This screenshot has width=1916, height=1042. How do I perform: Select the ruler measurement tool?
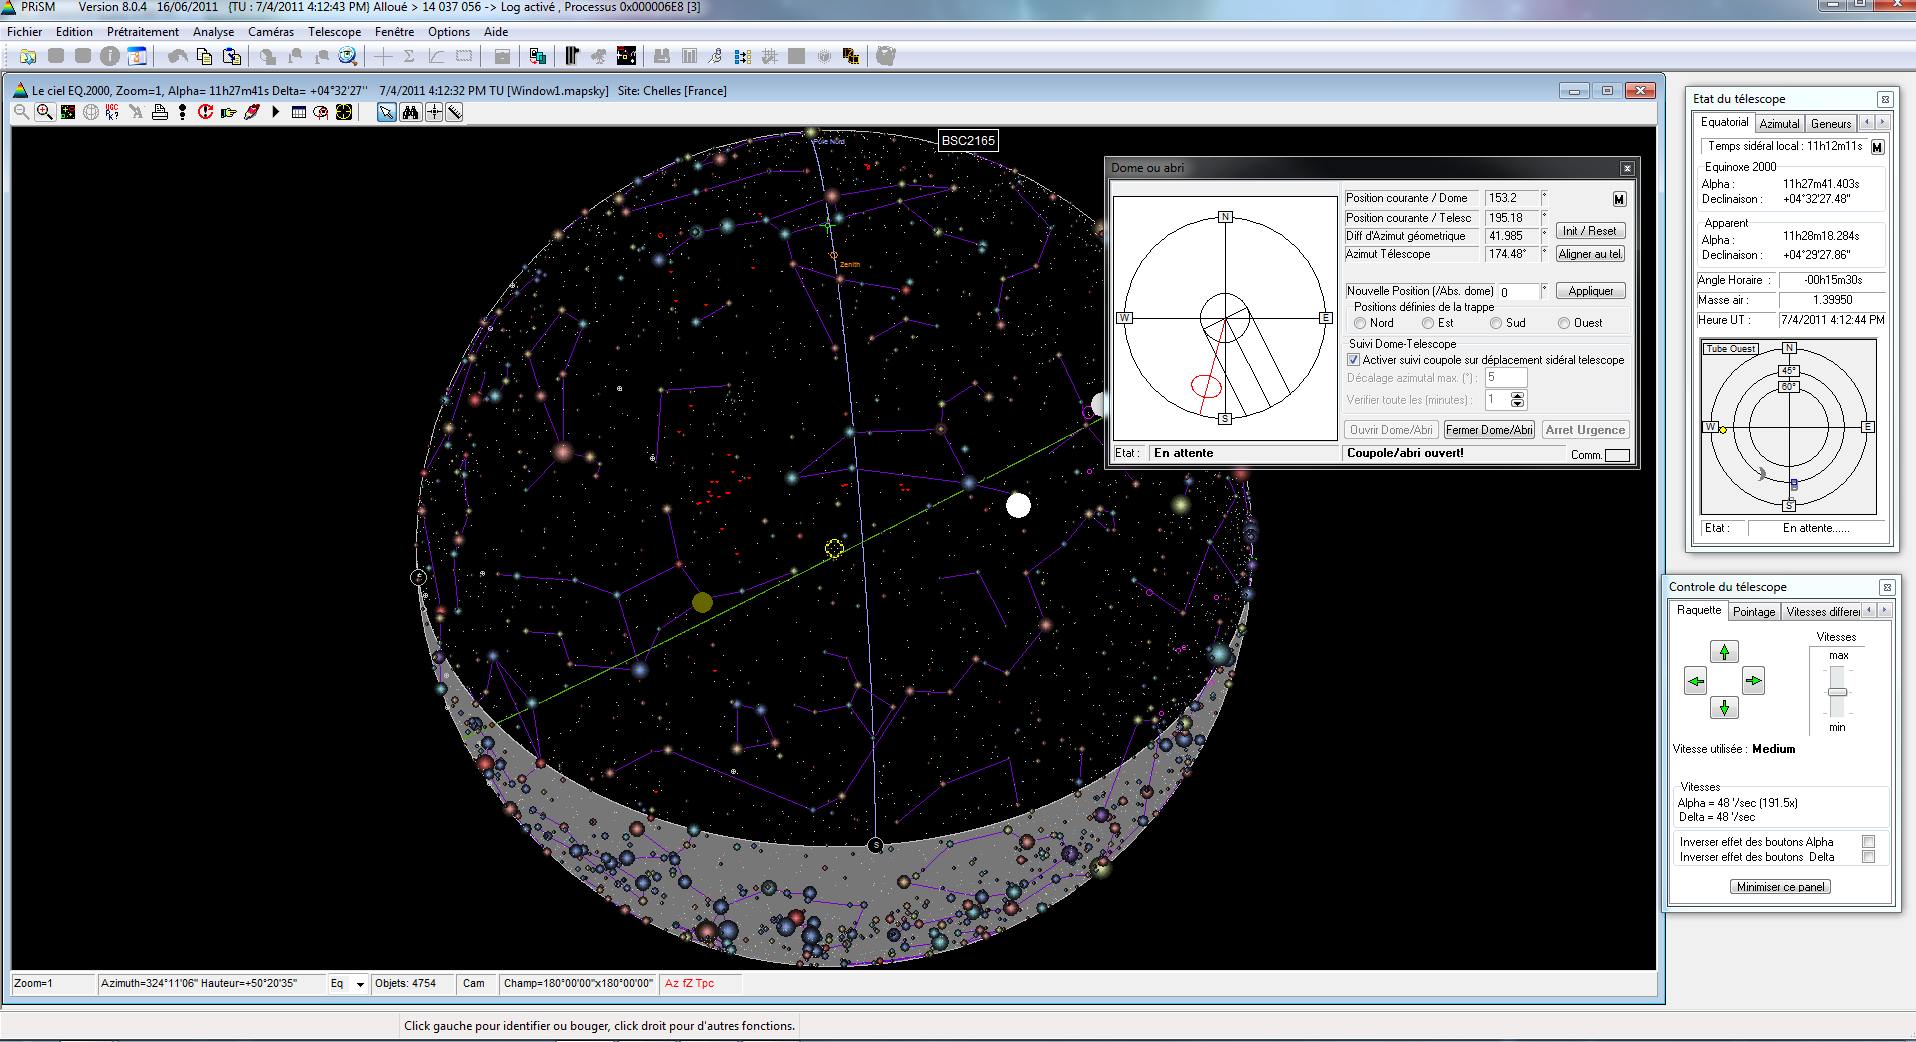[x=454, y=112]
